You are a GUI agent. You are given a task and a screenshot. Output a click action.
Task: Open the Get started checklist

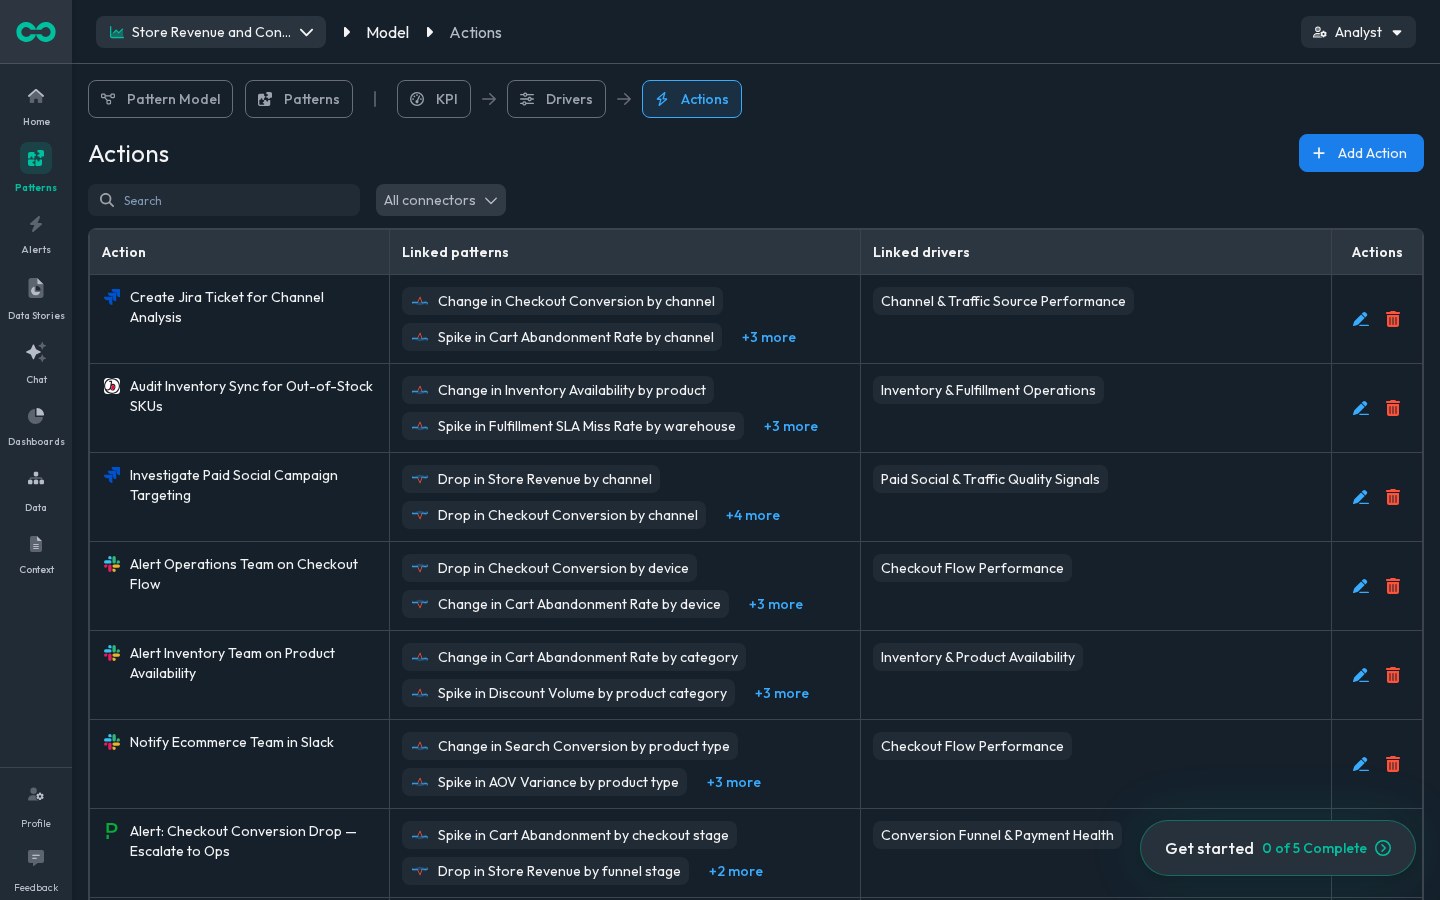(x=1278, y=848)
